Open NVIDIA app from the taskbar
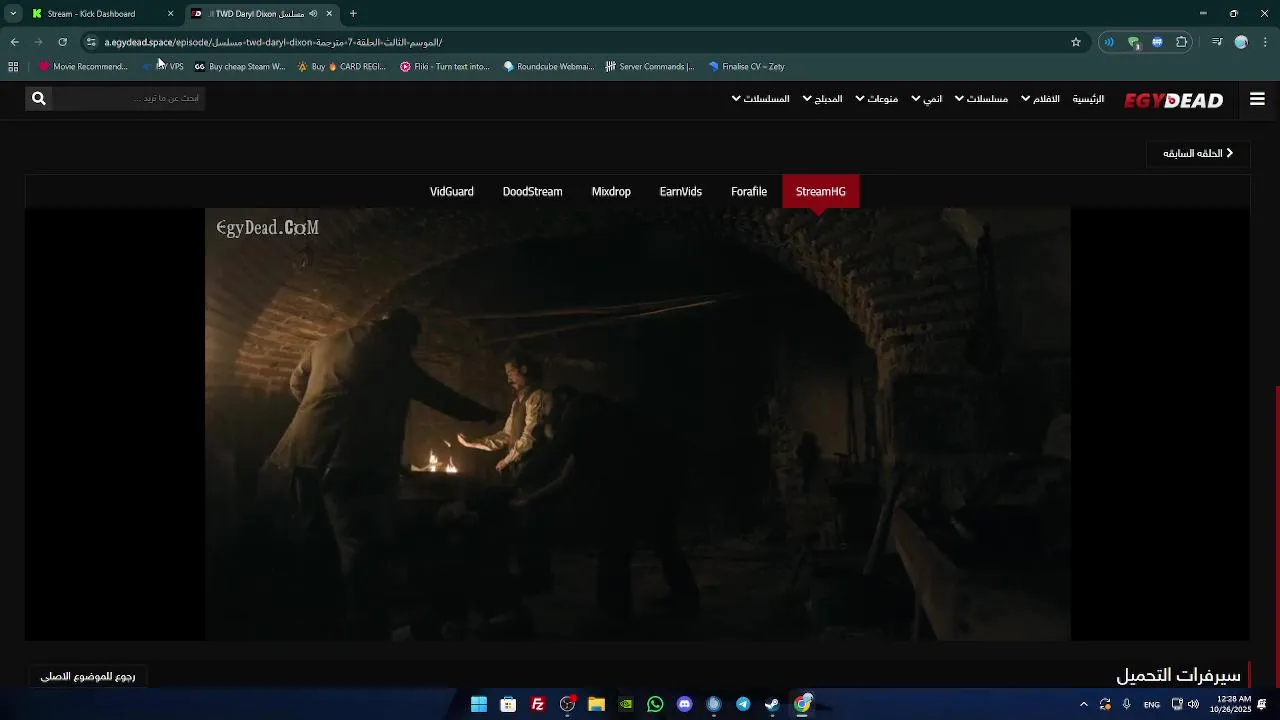The height and width of the screenshot is (720, 1280). (x=626, y=704)
